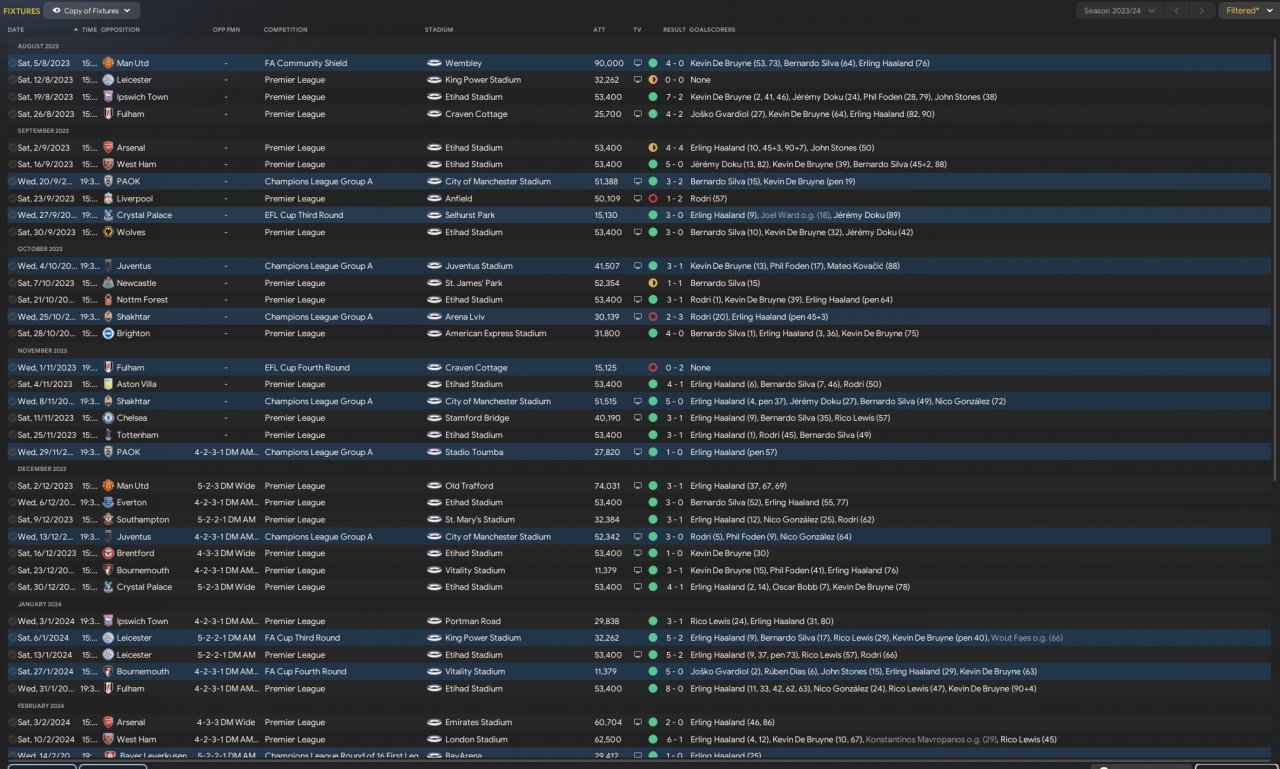The width and height of the screenshot is (1280, 769).
Task: Sort by the Stadium column header
Action: click(x=439, y=30)
